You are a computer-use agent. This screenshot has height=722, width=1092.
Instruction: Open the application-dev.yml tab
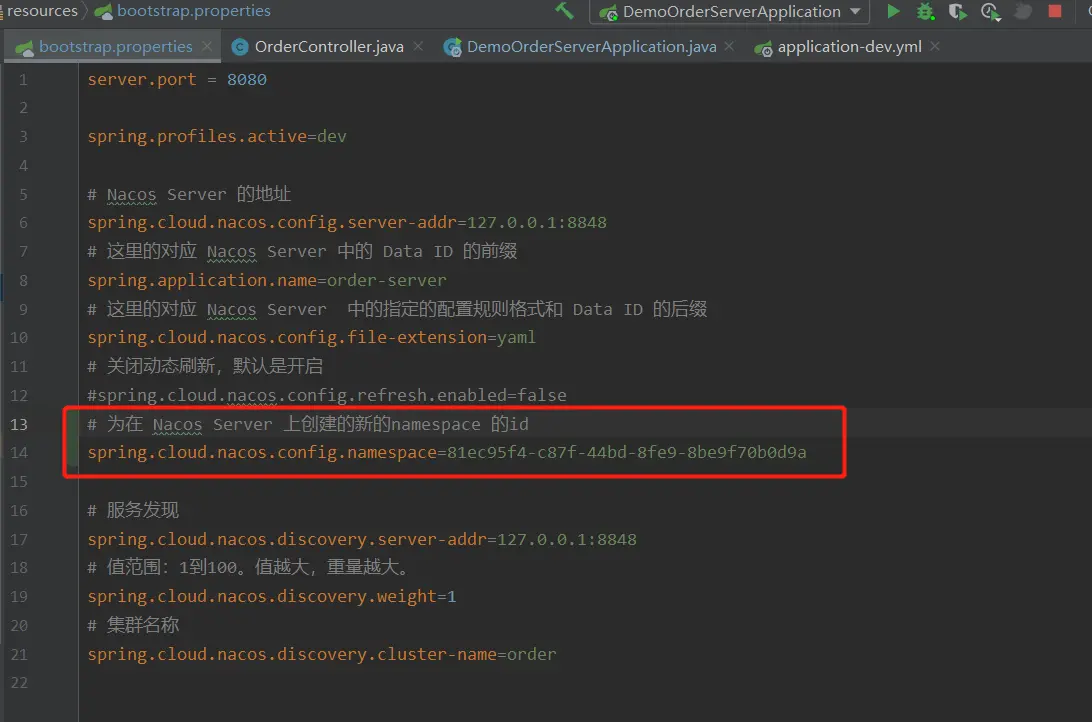(849, 47)
